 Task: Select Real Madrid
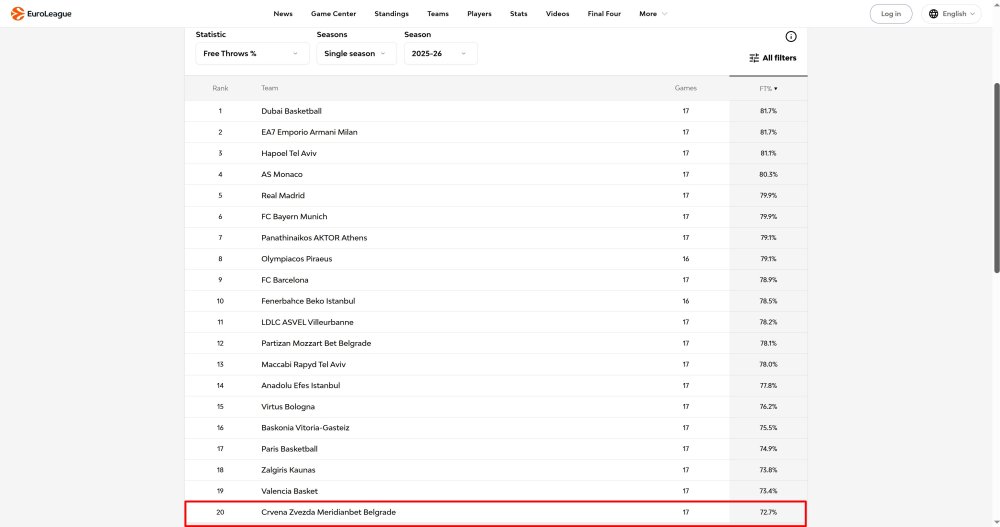click(283, 195)
